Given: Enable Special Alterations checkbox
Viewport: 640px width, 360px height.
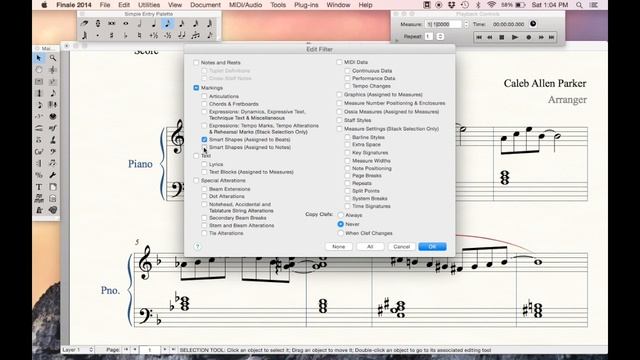Looking at the screenshot, I should click(196, 180).
